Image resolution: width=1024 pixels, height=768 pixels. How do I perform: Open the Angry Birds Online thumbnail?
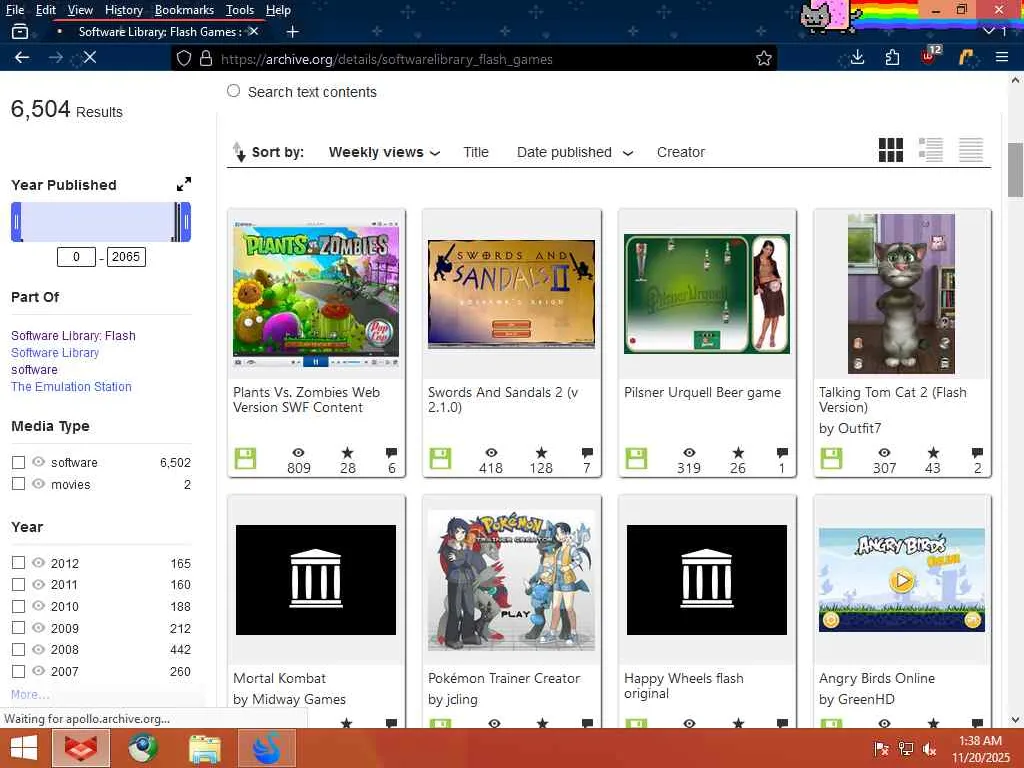tap(901, 580)
